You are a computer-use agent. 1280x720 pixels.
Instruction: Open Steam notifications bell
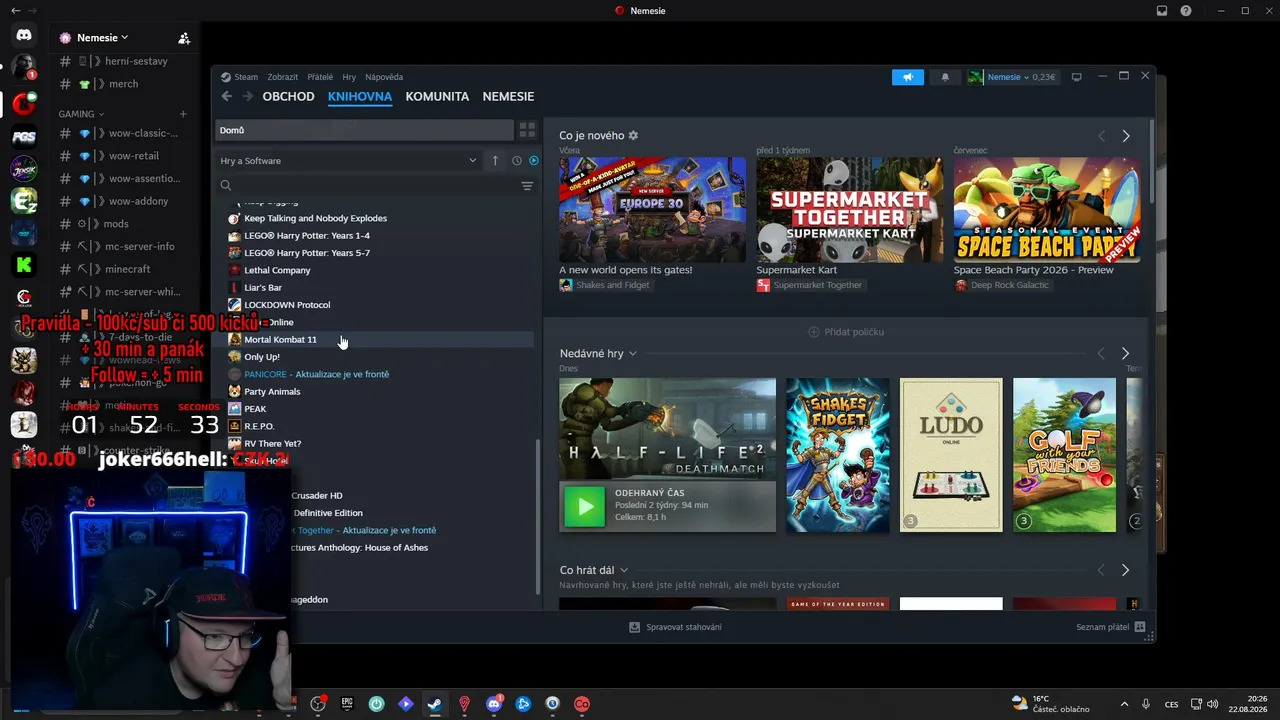[x=945, y=77]
